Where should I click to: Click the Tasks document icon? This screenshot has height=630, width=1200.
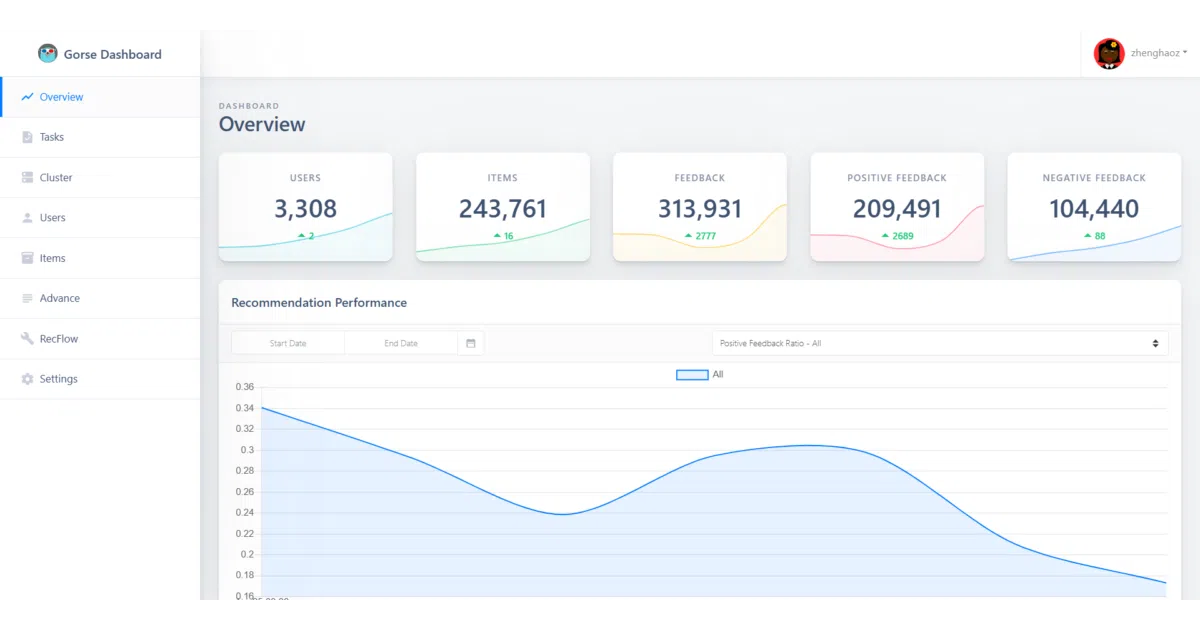point(27,137)
